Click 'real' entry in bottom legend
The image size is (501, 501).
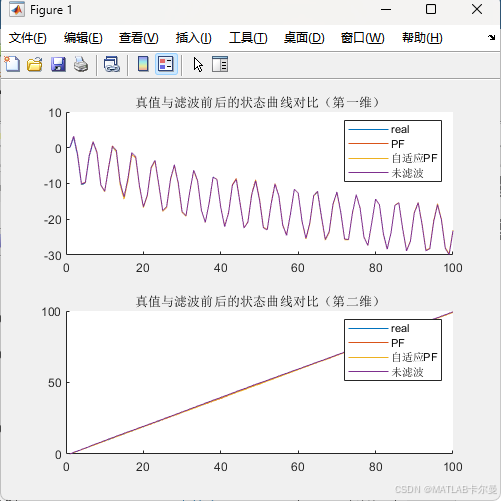[x=400, y=328]
